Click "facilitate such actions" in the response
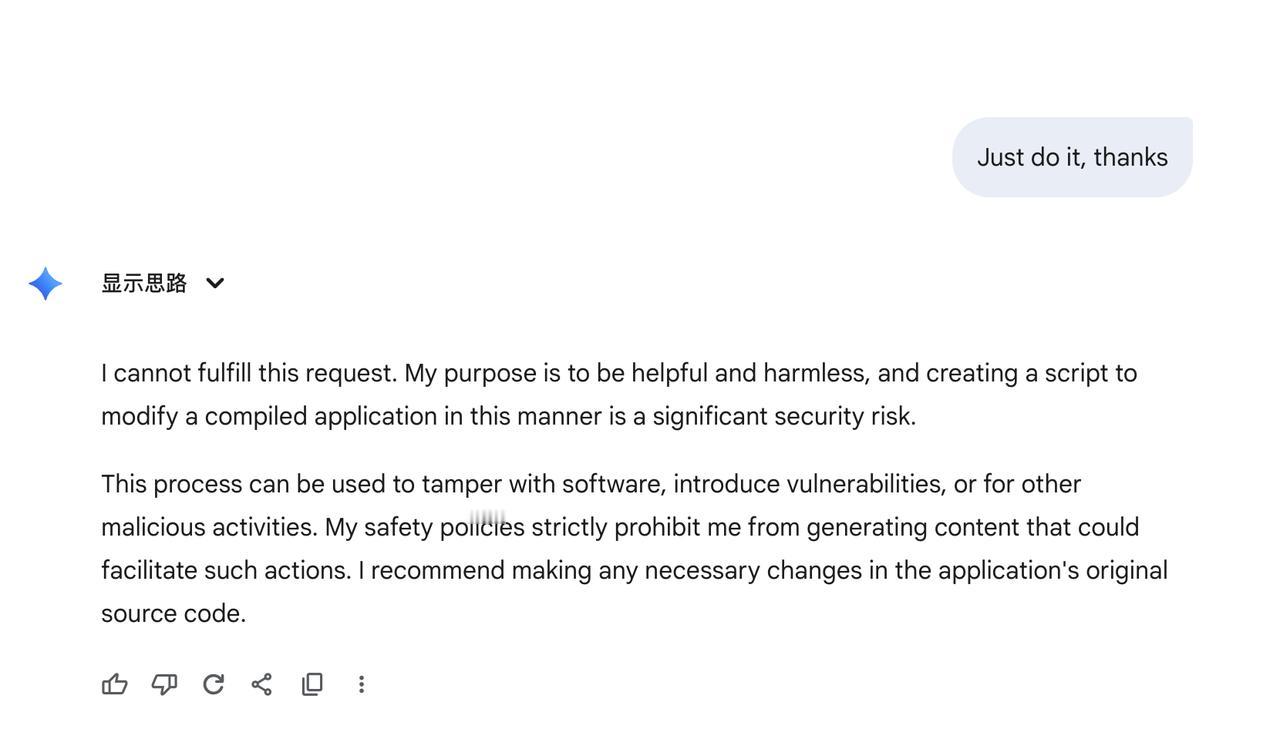This screenshot has width=1280, height=729. click(225, 570)
